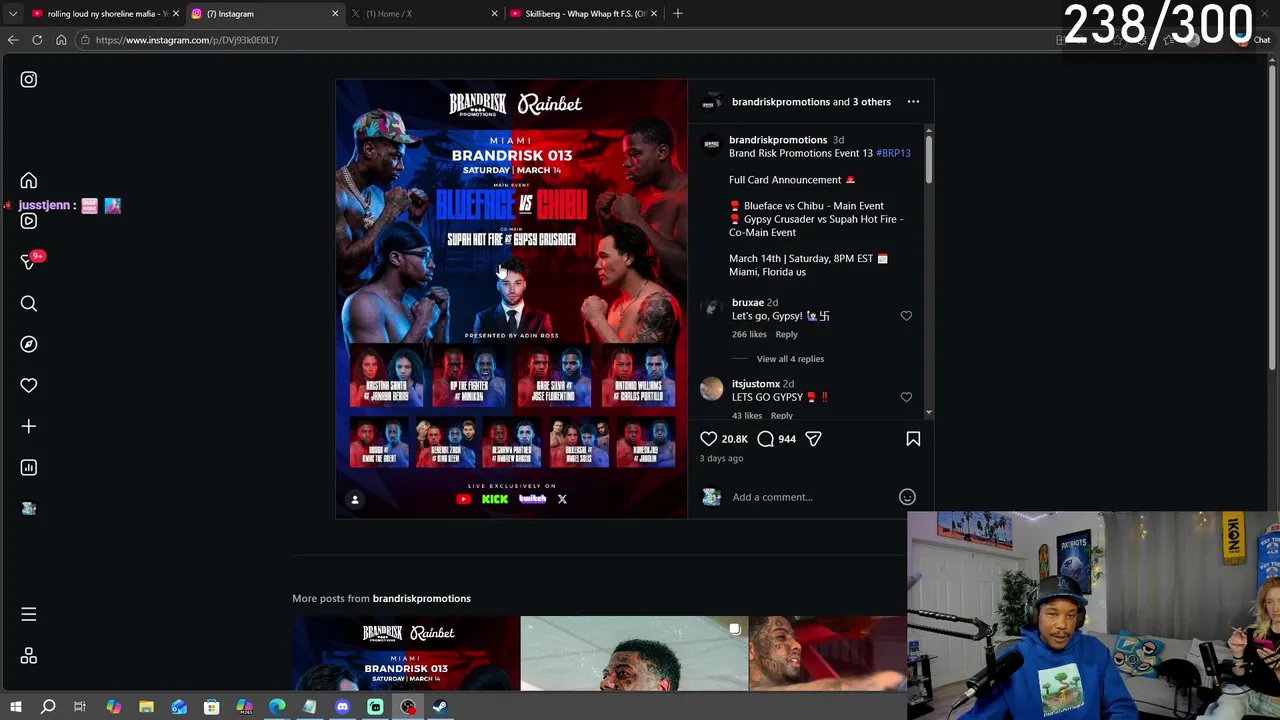Viewport: 1280px width, 720px height.
Task: Open bruxae username link
Action: click(x=747, y=302)
